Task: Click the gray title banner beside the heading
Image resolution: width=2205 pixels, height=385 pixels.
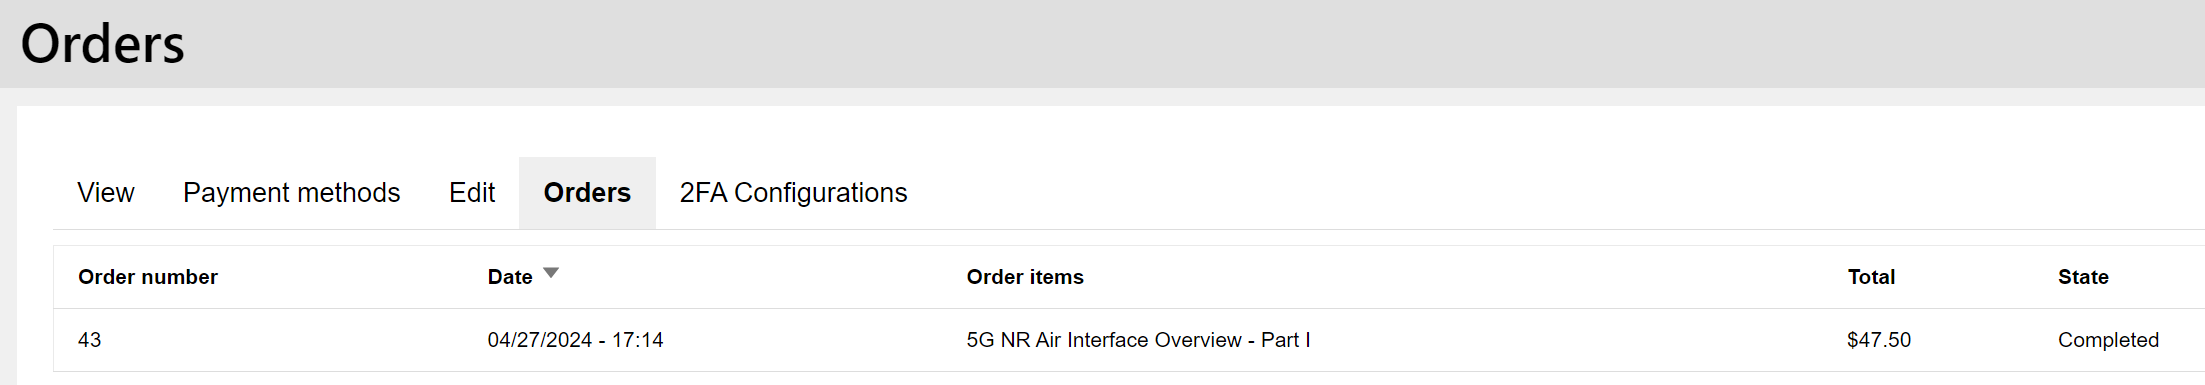Action: tap(1200, 44)
